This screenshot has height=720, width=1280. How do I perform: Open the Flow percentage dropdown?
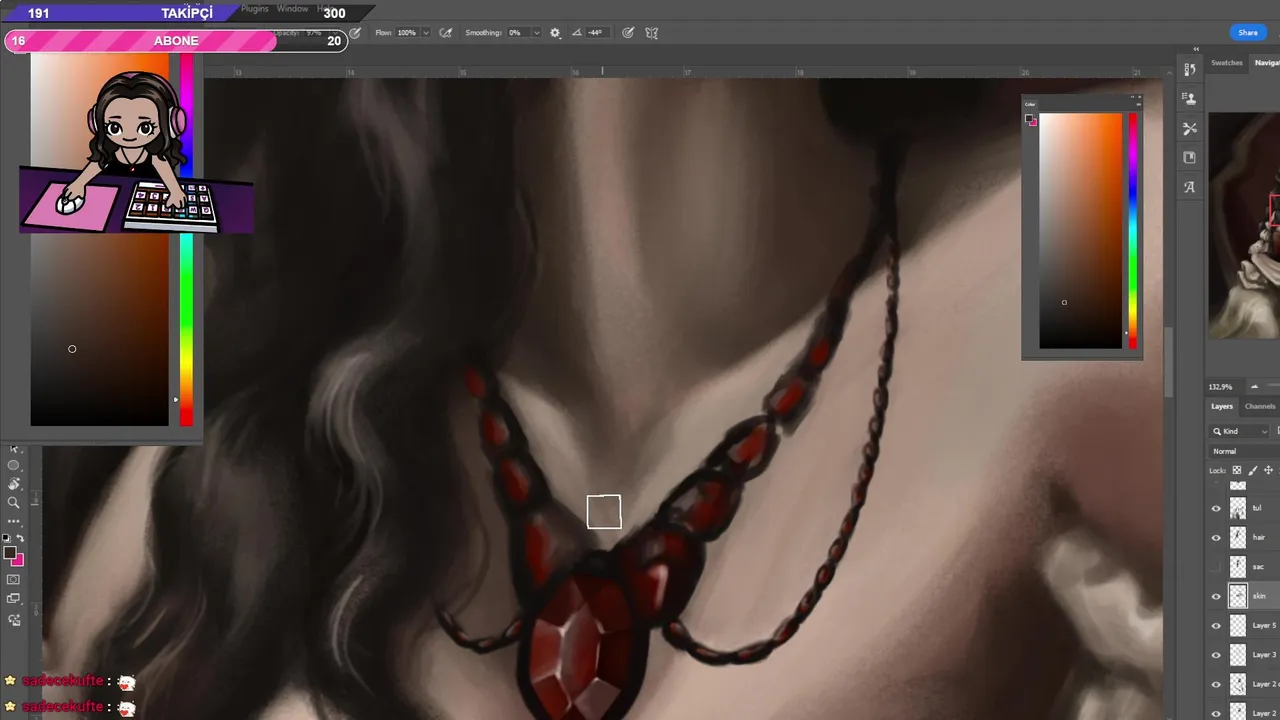(x=426, y=33)
